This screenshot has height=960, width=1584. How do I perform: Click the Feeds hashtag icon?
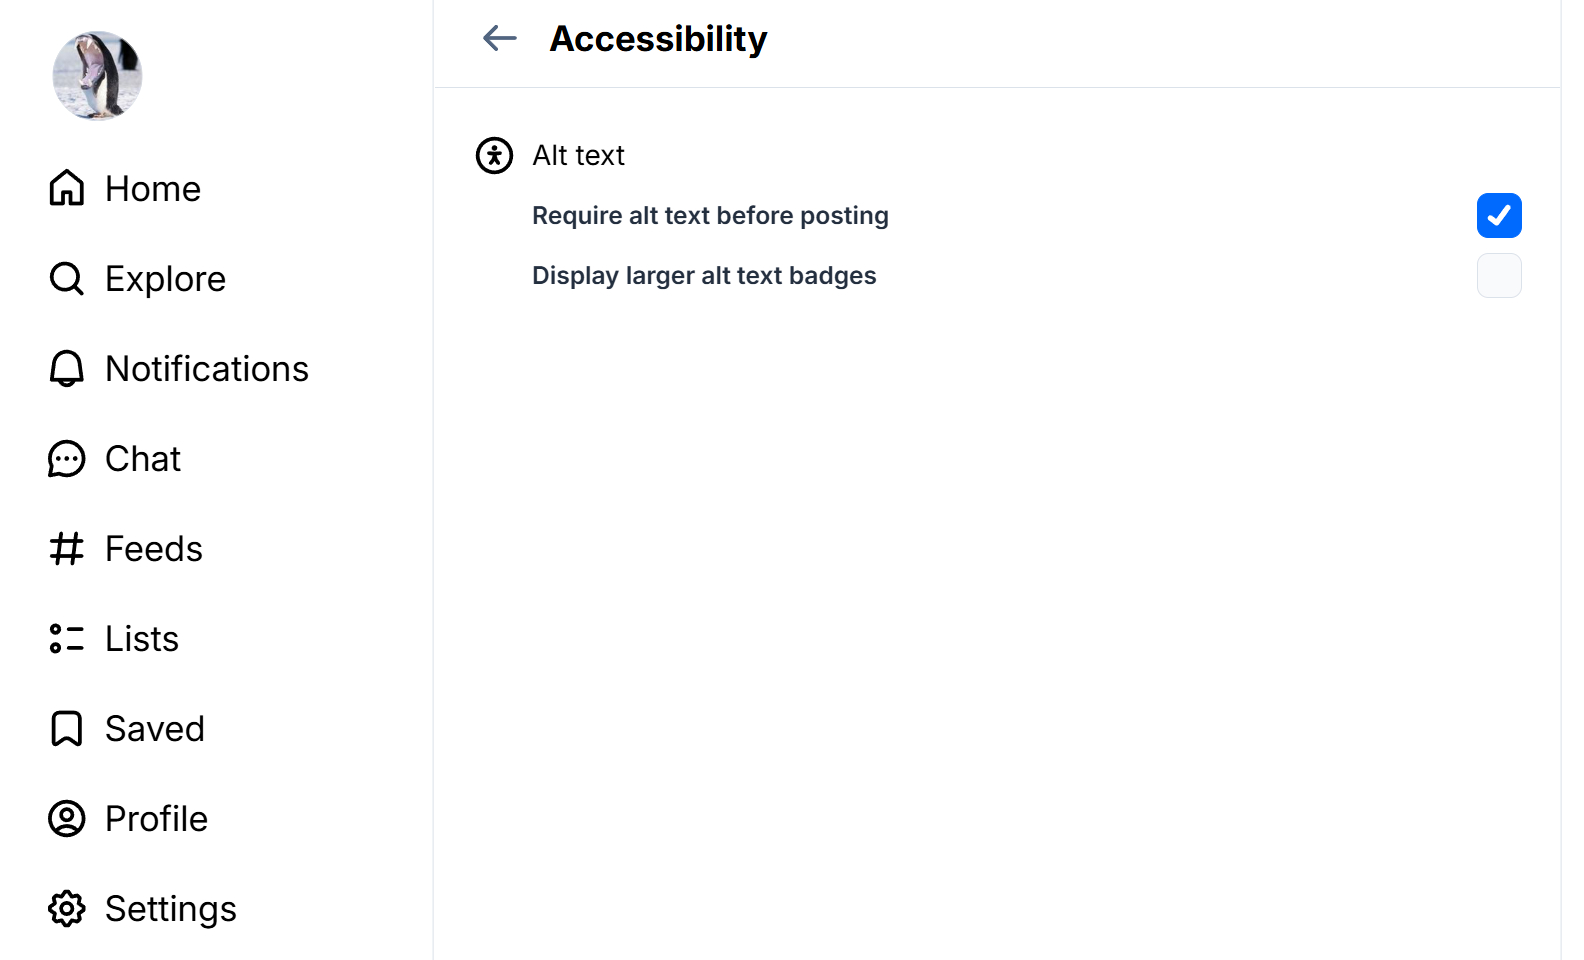pyautogui.click(x=67, y=549)
